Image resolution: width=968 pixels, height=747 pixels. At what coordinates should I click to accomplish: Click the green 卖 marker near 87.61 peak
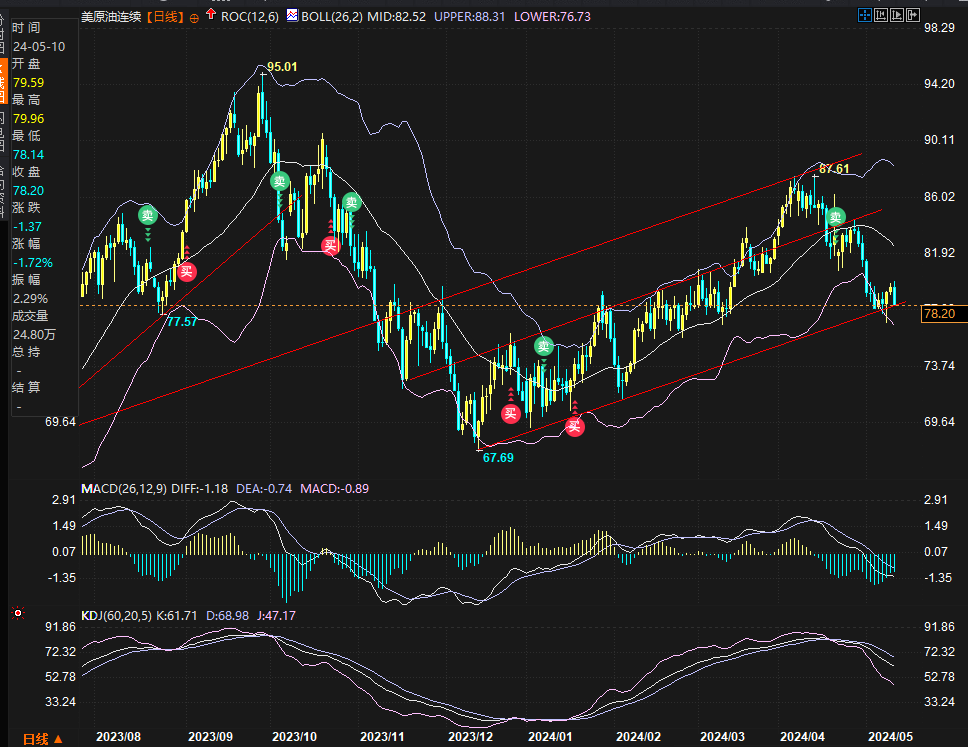(x=834, y=217)
